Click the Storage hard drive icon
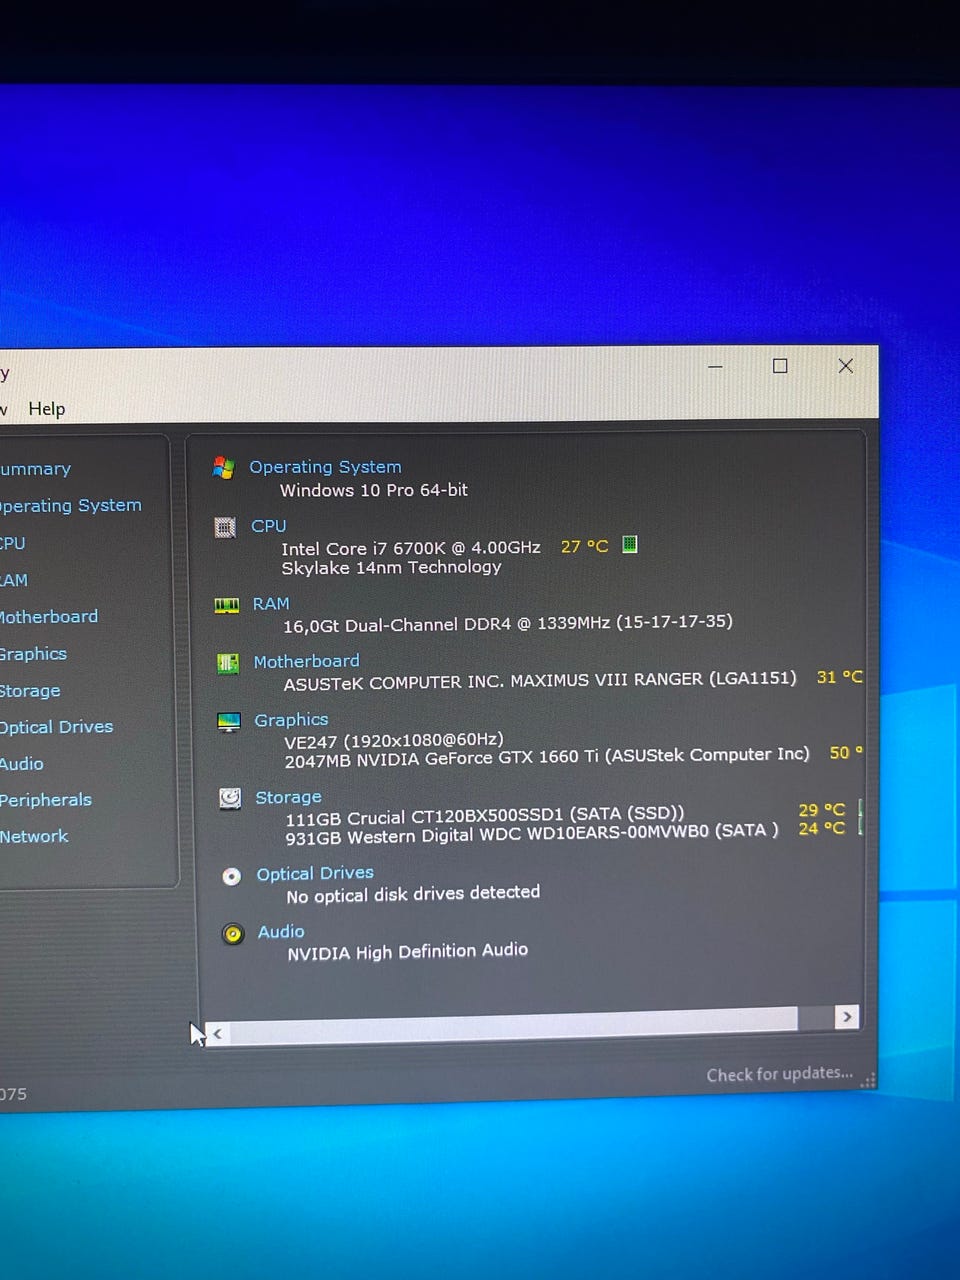Image resolution: width=960 pixels, height=1280 pixels. pyautogui.click(x=230, y=798)
